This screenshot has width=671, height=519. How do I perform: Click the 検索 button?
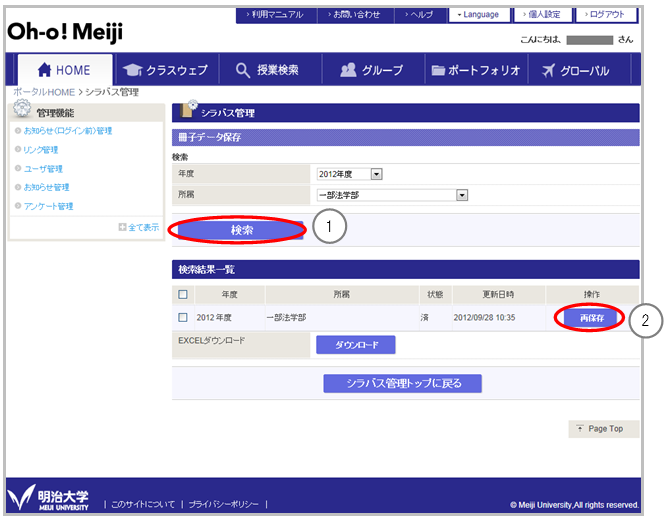point(241,230)
